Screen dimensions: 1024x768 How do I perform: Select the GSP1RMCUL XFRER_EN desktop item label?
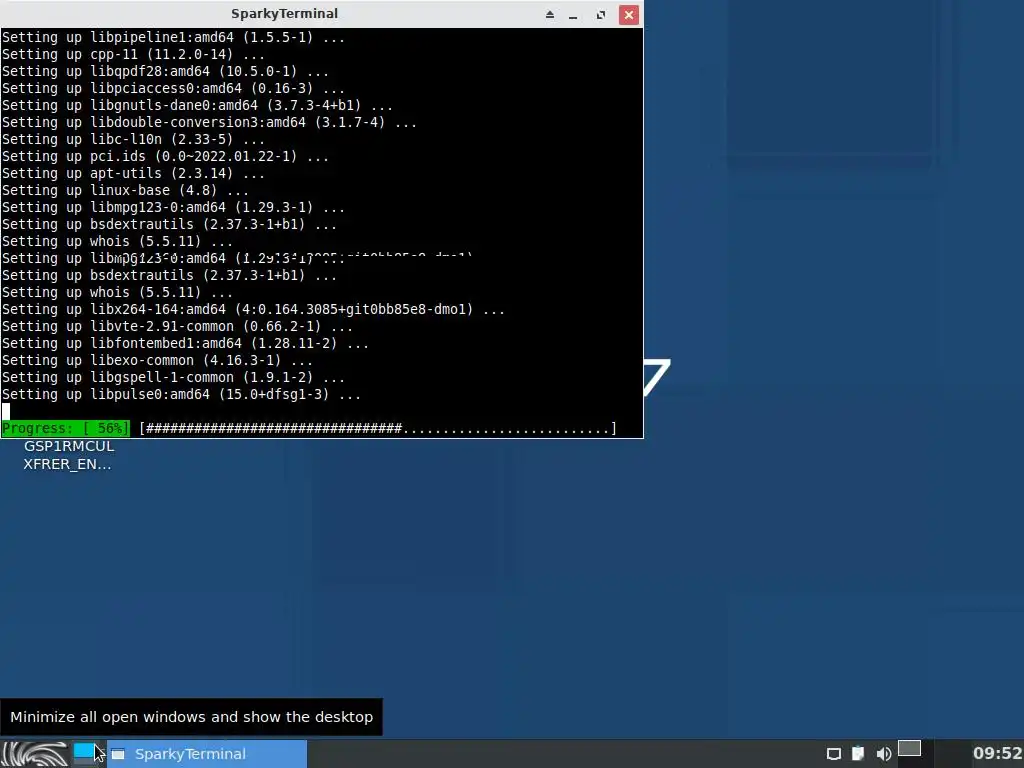(68, 455)
